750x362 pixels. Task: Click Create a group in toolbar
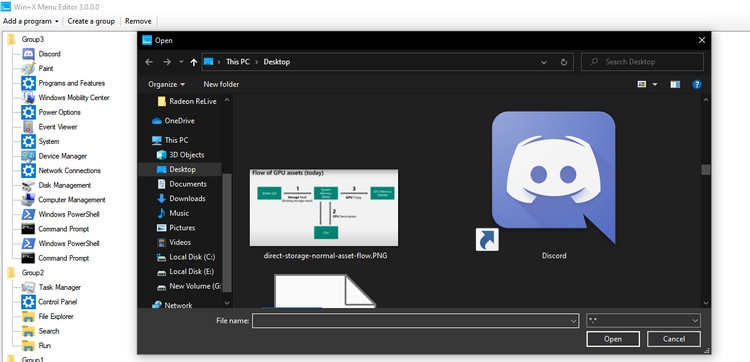point(91,21)
